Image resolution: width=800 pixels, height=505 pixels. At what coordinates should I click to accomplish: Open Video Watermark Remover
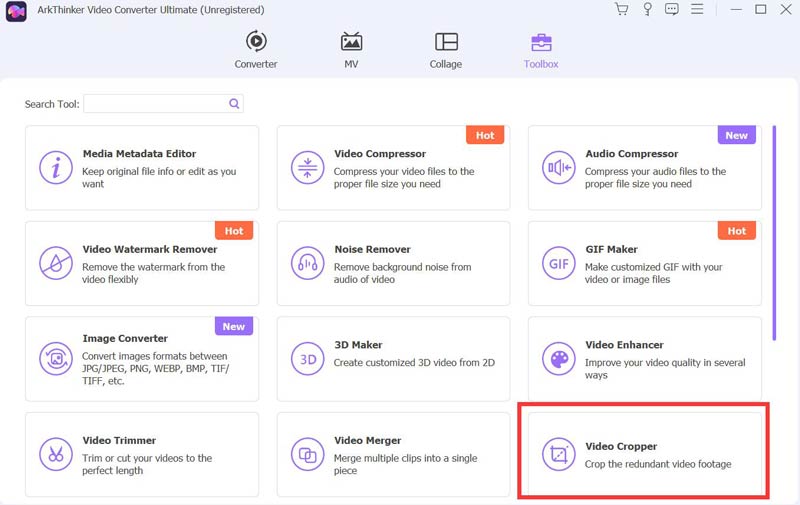tap(142, 263)
